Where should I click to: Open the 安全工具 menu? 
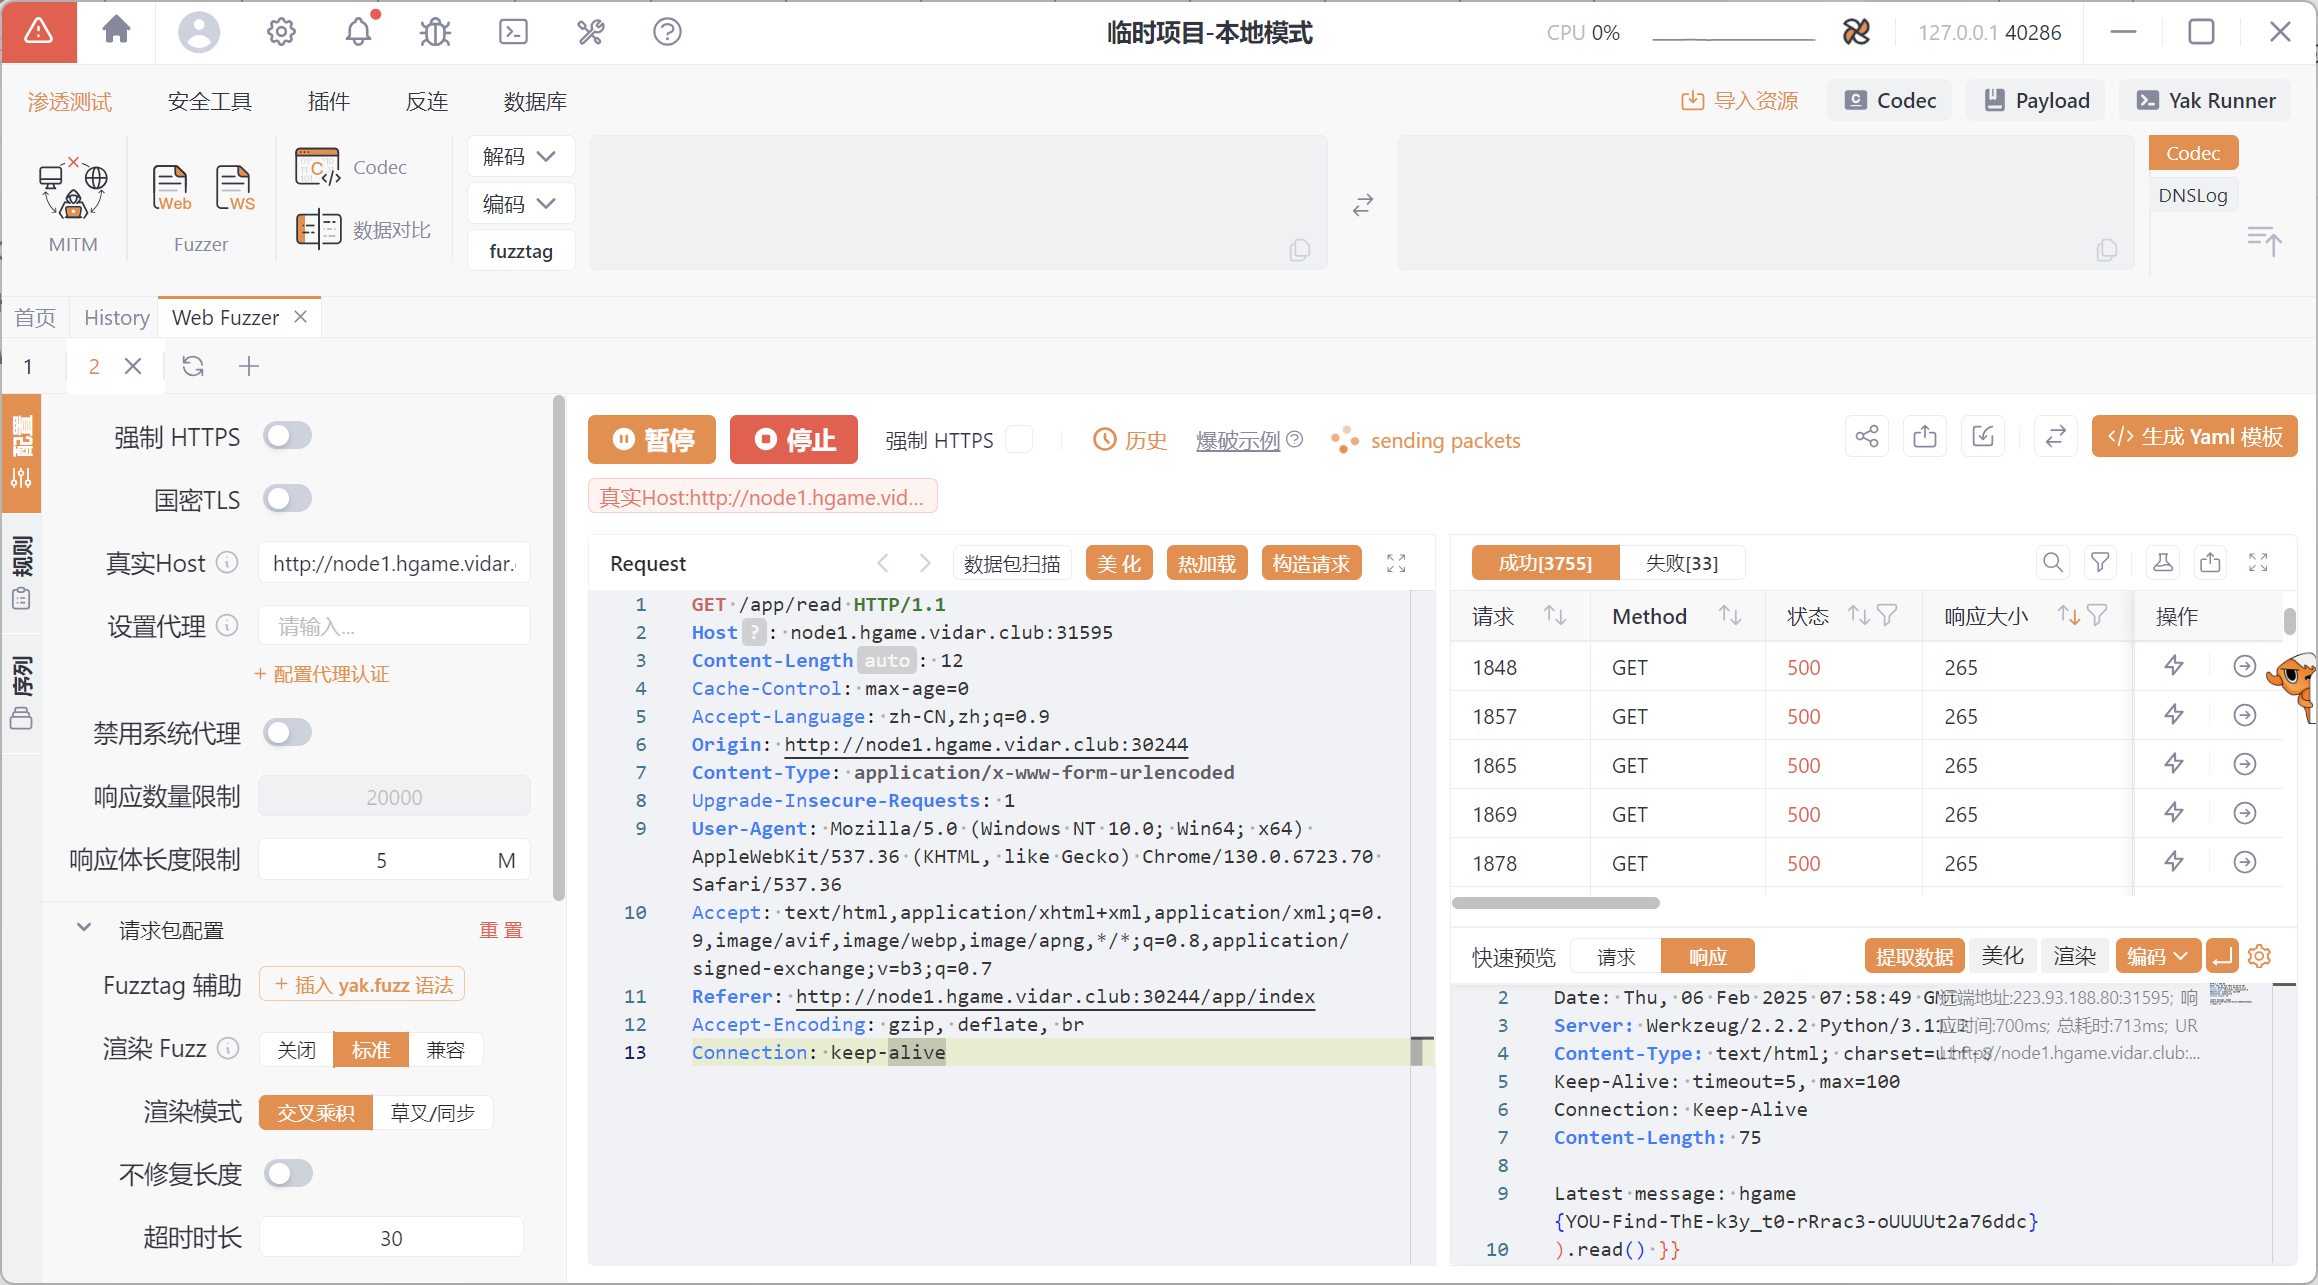pyautogui.click(x=209, y=102)
